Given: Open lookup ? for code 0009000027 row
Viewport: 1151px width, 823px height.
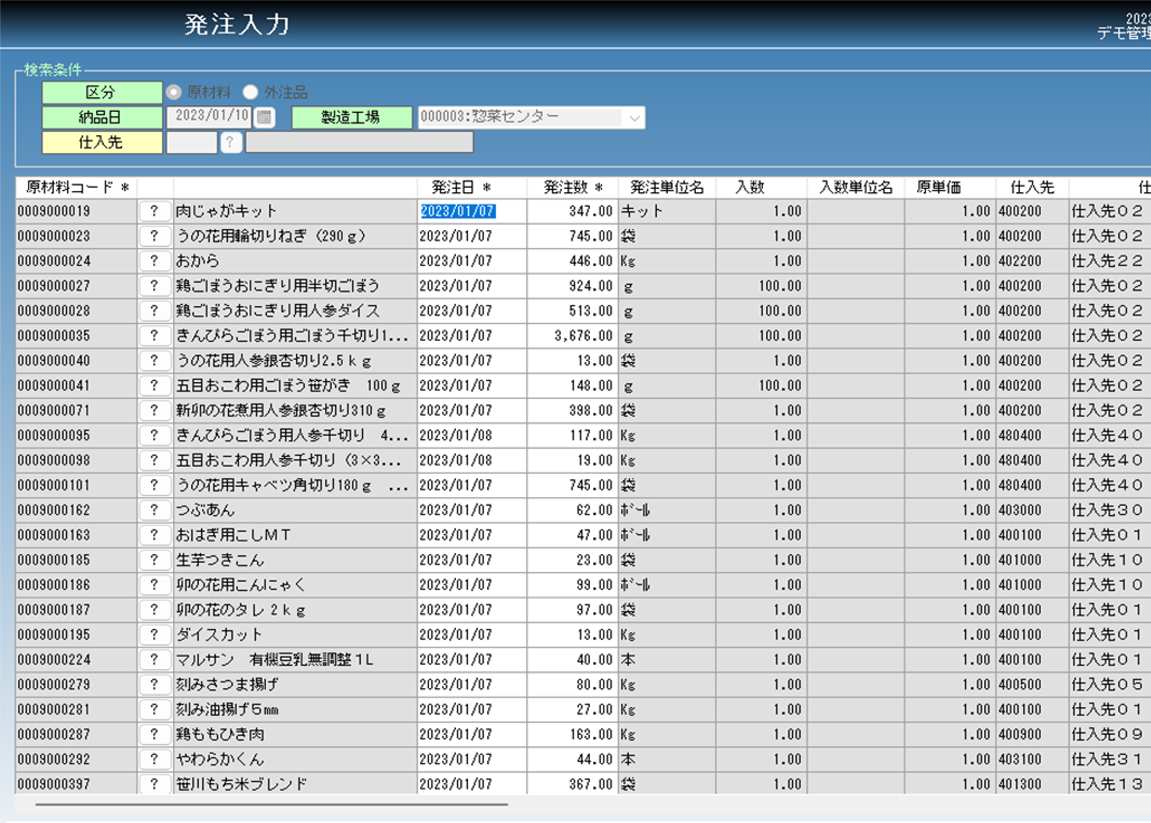Looking at the screenshot, I should click(154, 286).
